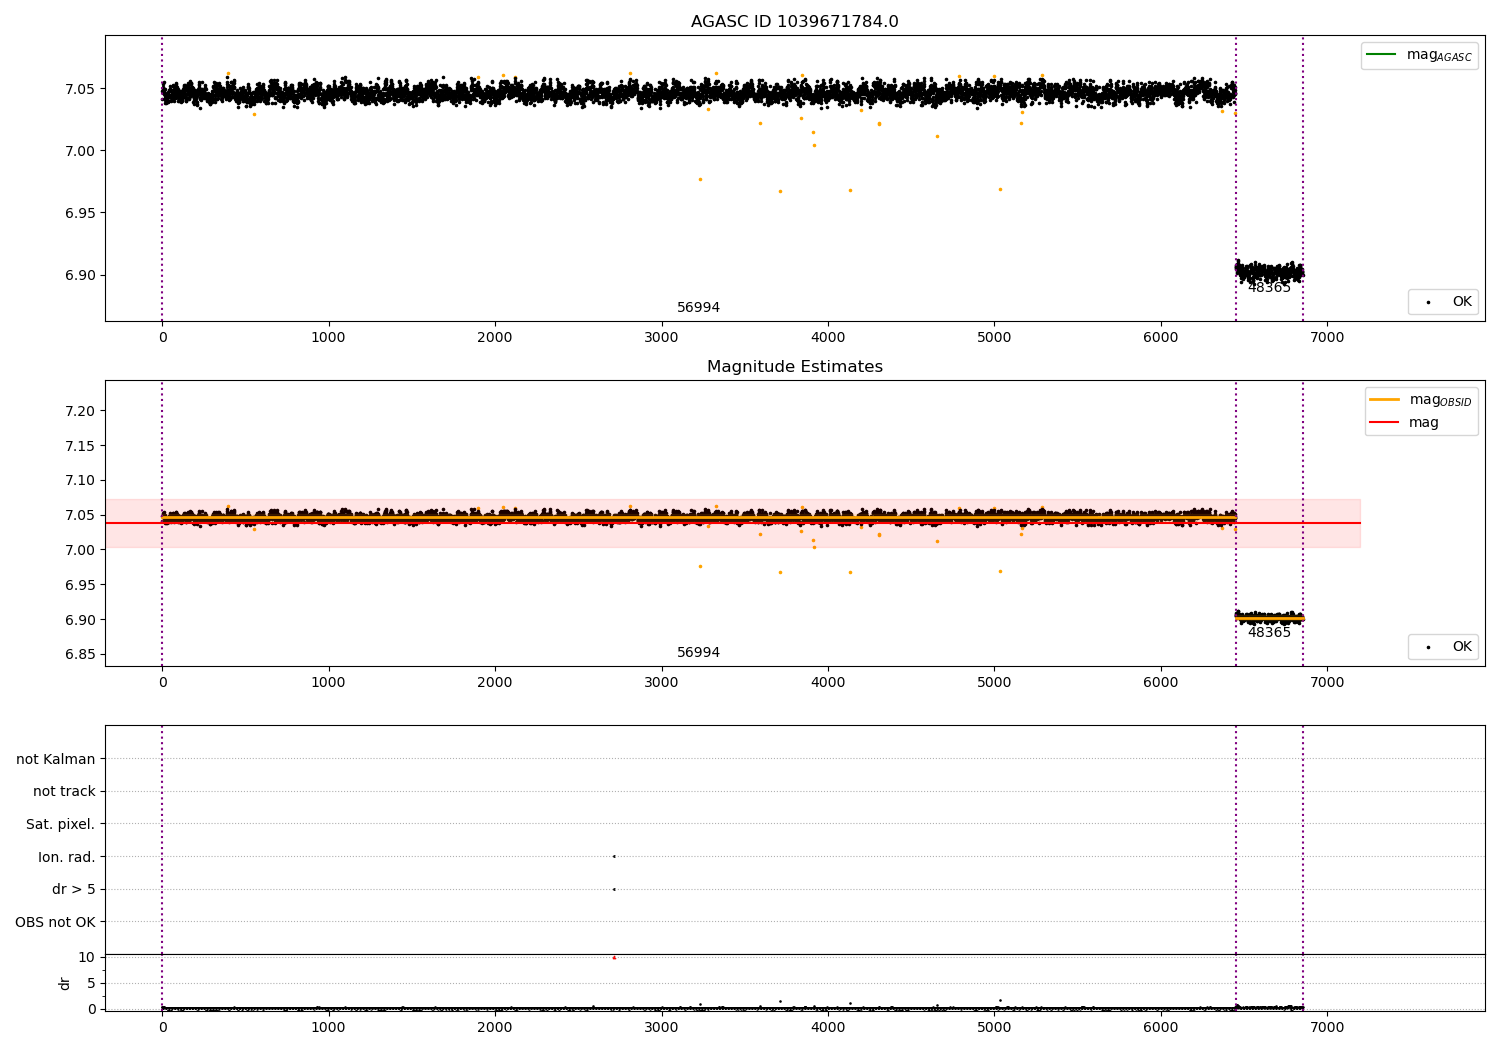
Task: Click the "56994" label in Magnitude Estimates plot
Action: click(x=698, y=653)
